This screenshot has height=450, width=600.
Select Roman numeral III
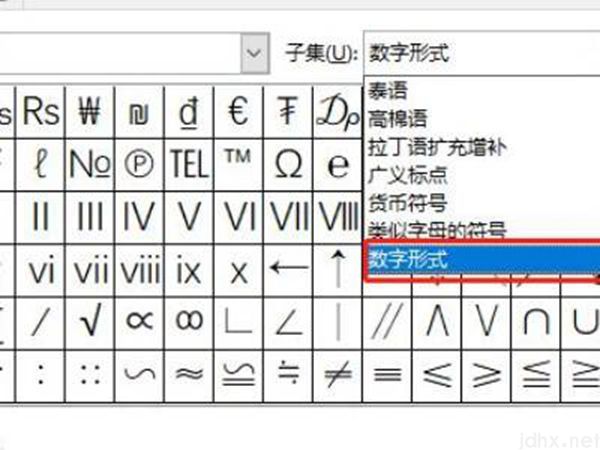pos(90,217)
